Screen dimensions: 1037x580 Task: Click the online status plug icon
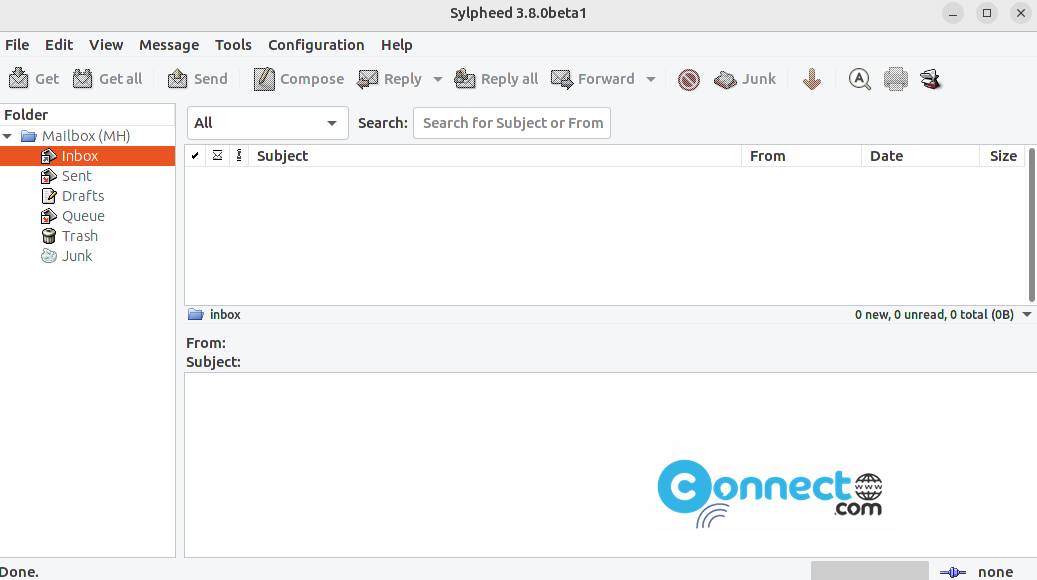click(x=952, y=572)
